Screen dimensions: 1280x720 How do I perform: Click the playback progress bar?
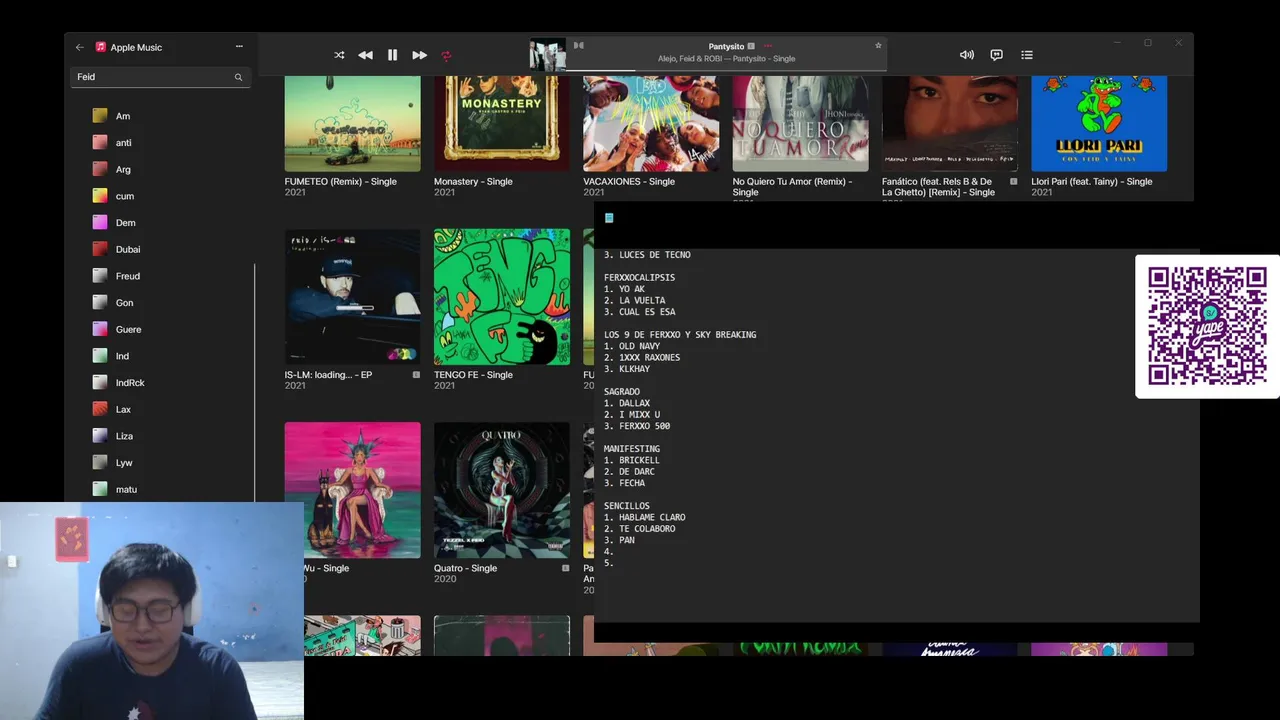pyautogui.click(x=726, y=71)
